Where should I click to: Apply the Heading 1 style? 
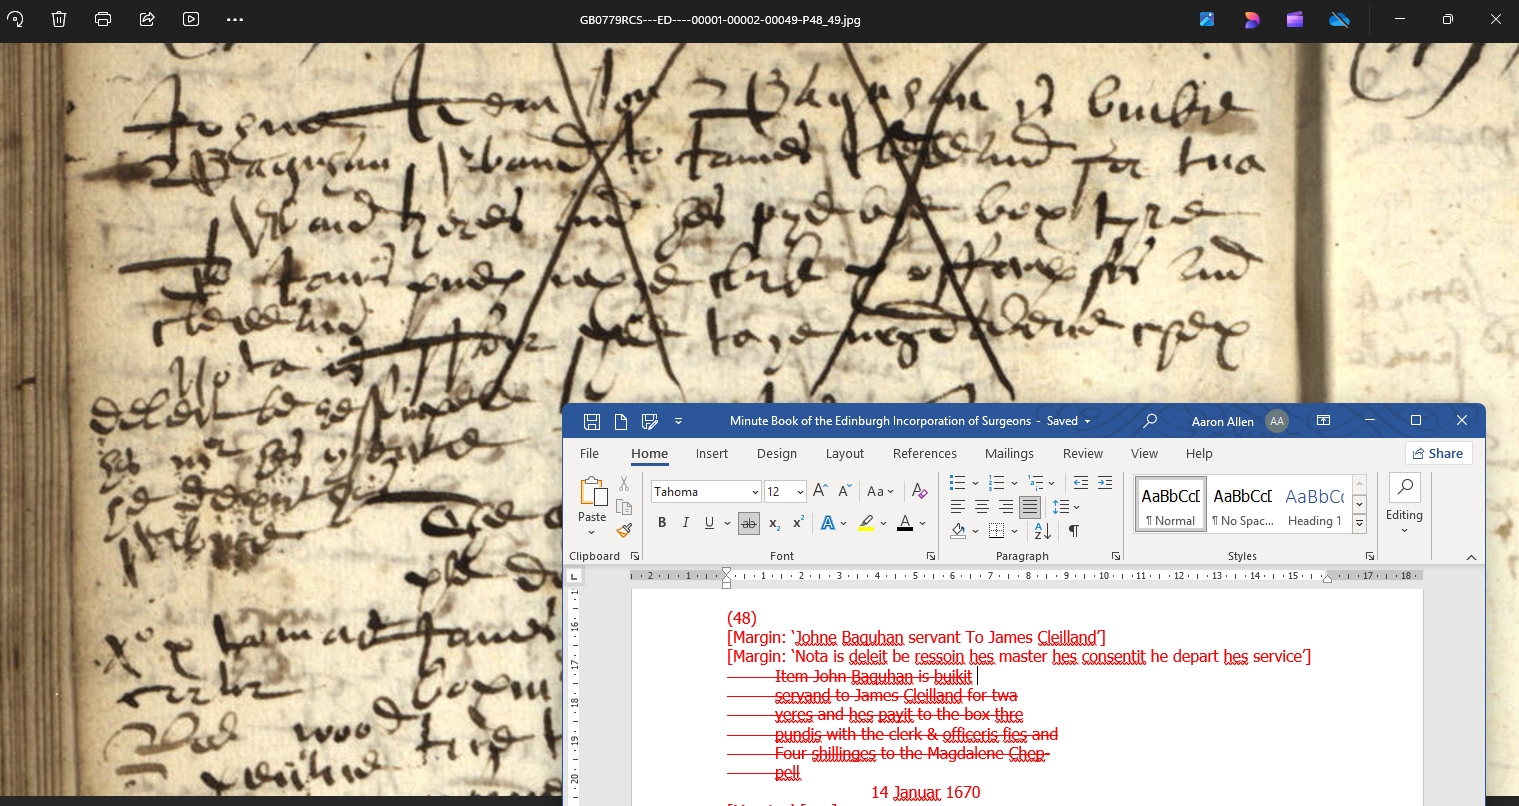1314,503
